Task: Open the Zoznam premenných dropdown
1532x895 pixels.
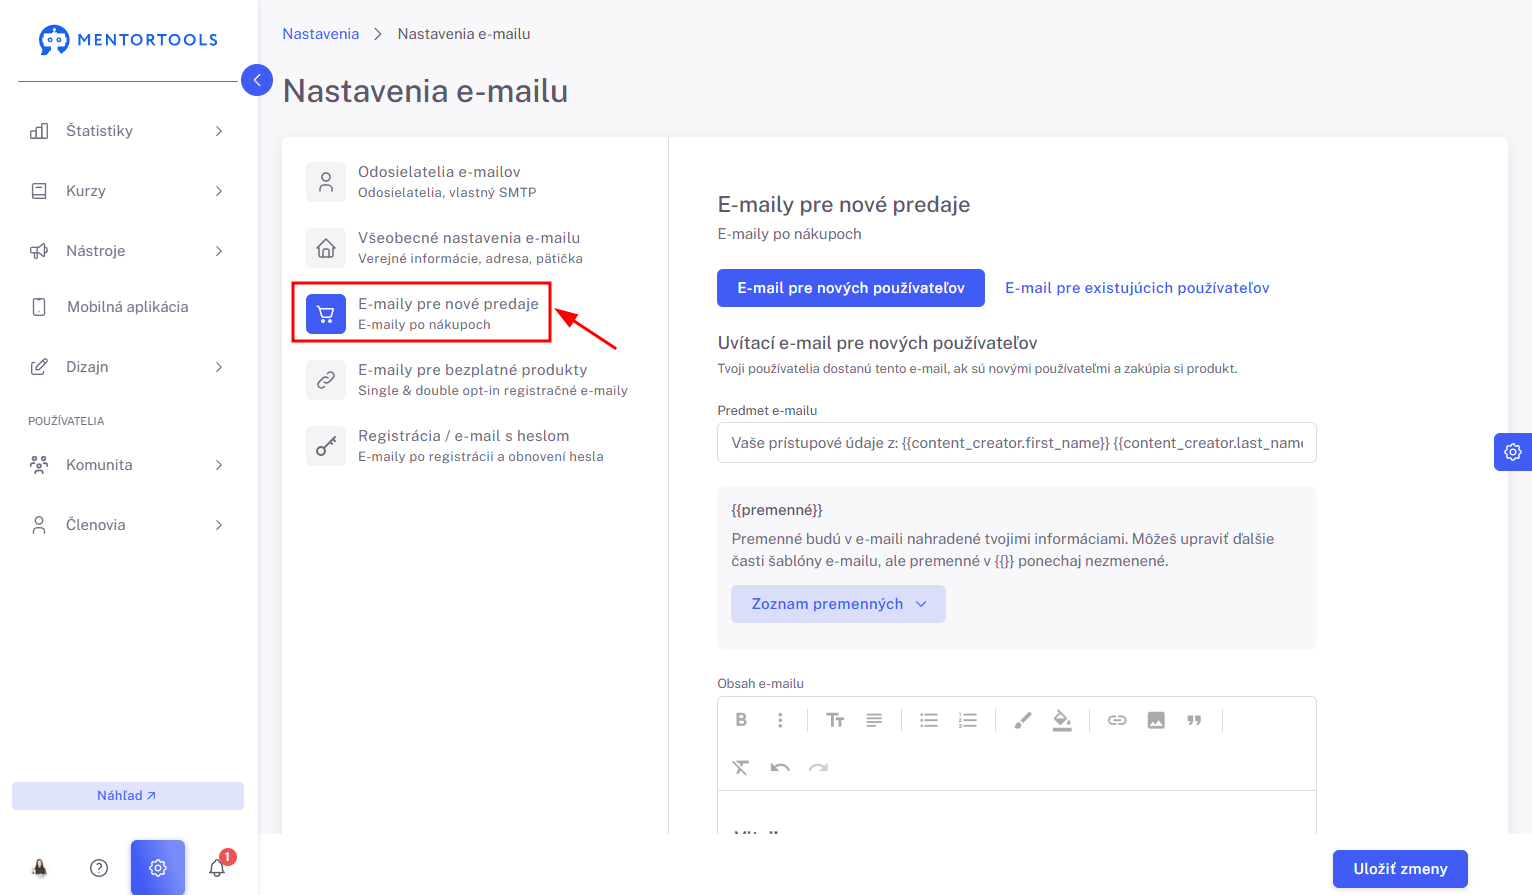Action: (838, 604)
